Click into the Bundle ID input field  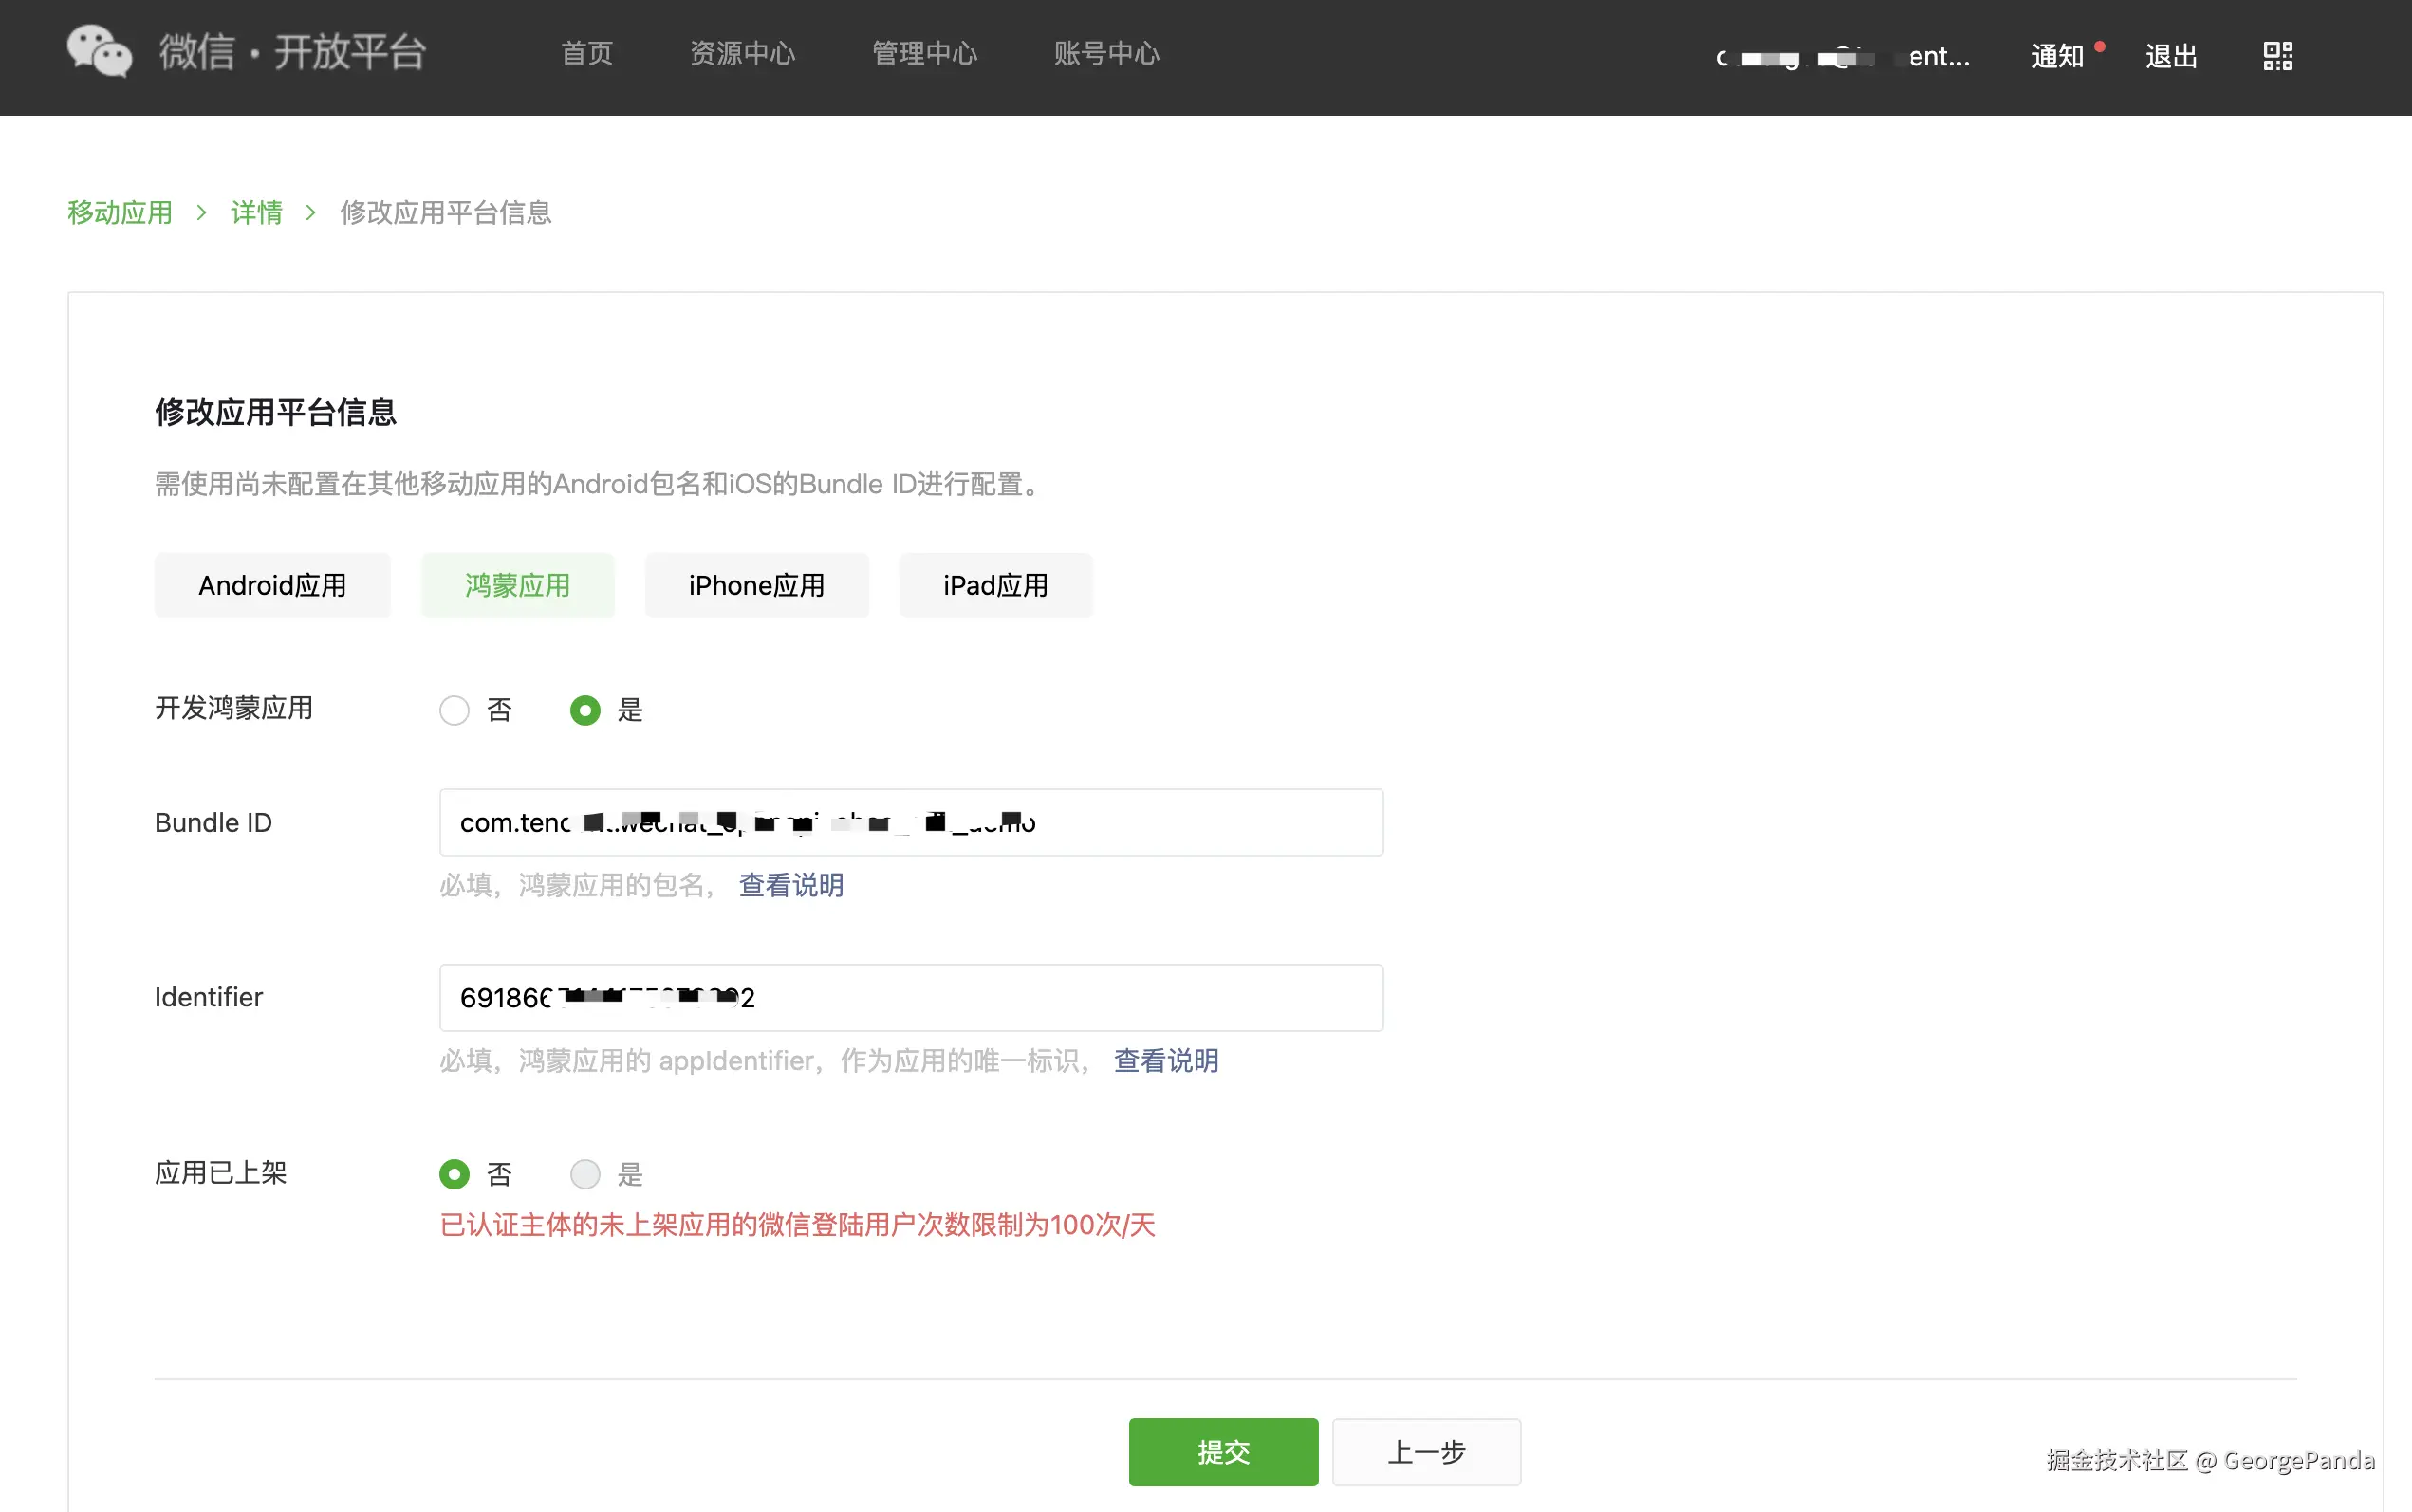point(1200,822)
